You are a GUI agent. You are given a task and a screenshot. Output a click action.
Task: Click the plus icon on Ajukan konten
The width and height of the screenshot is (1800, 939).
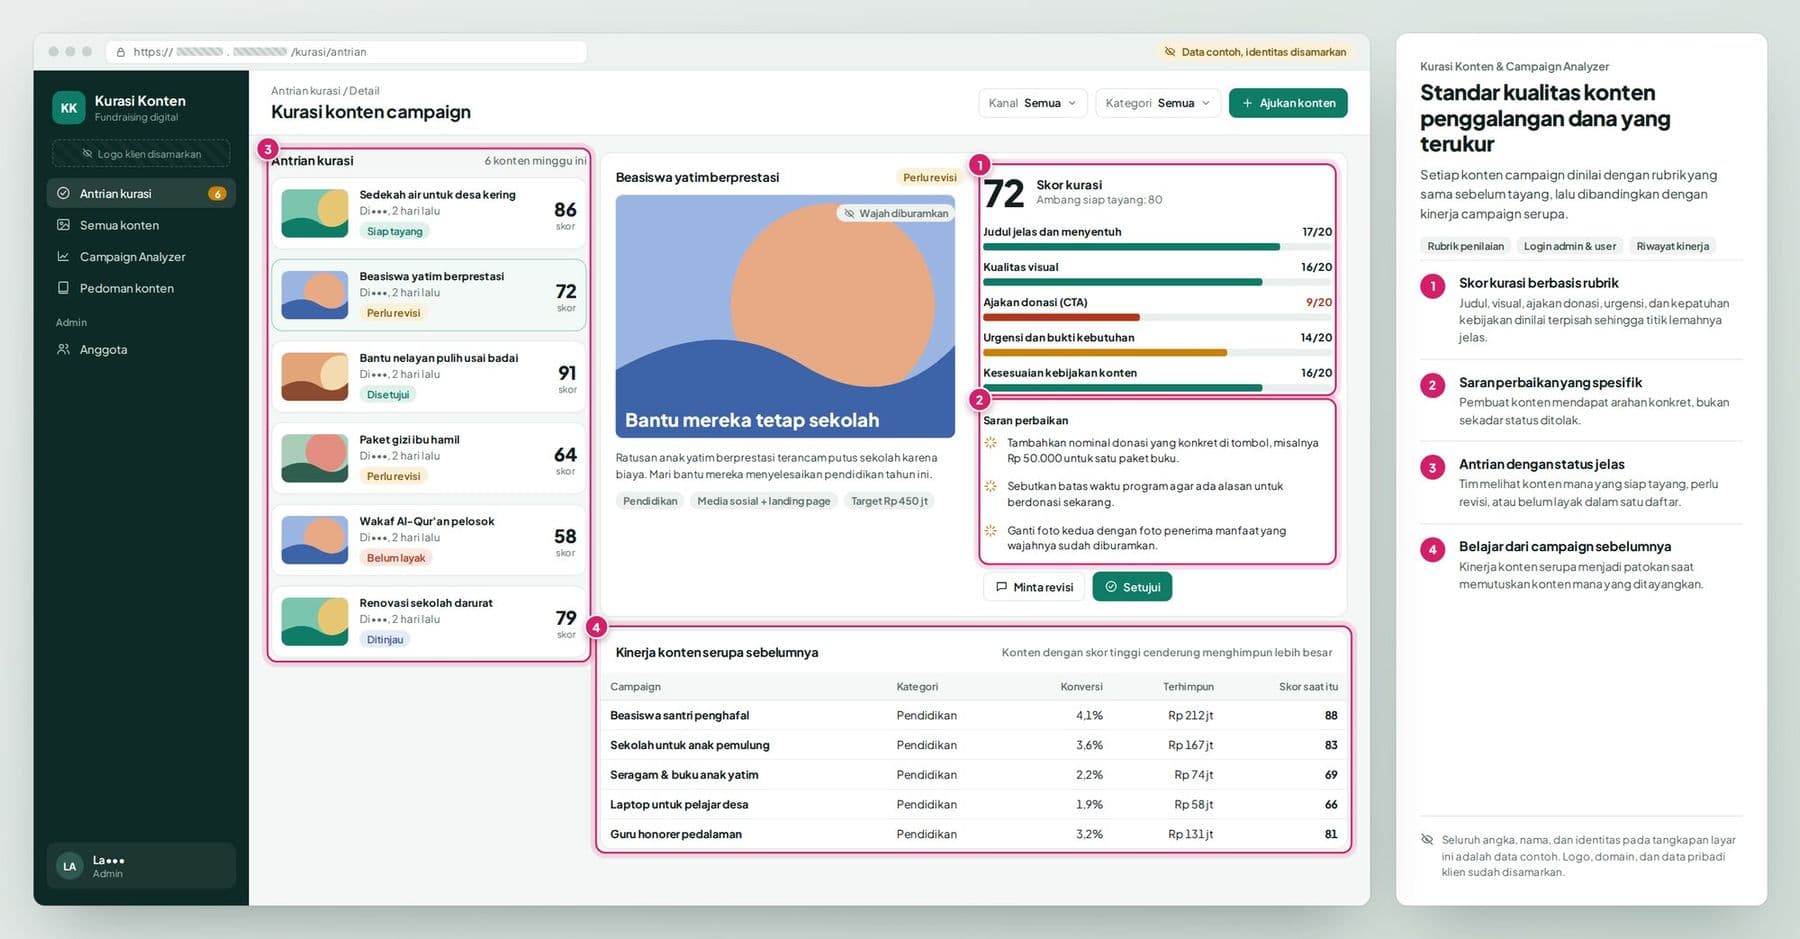[1247, 103]
